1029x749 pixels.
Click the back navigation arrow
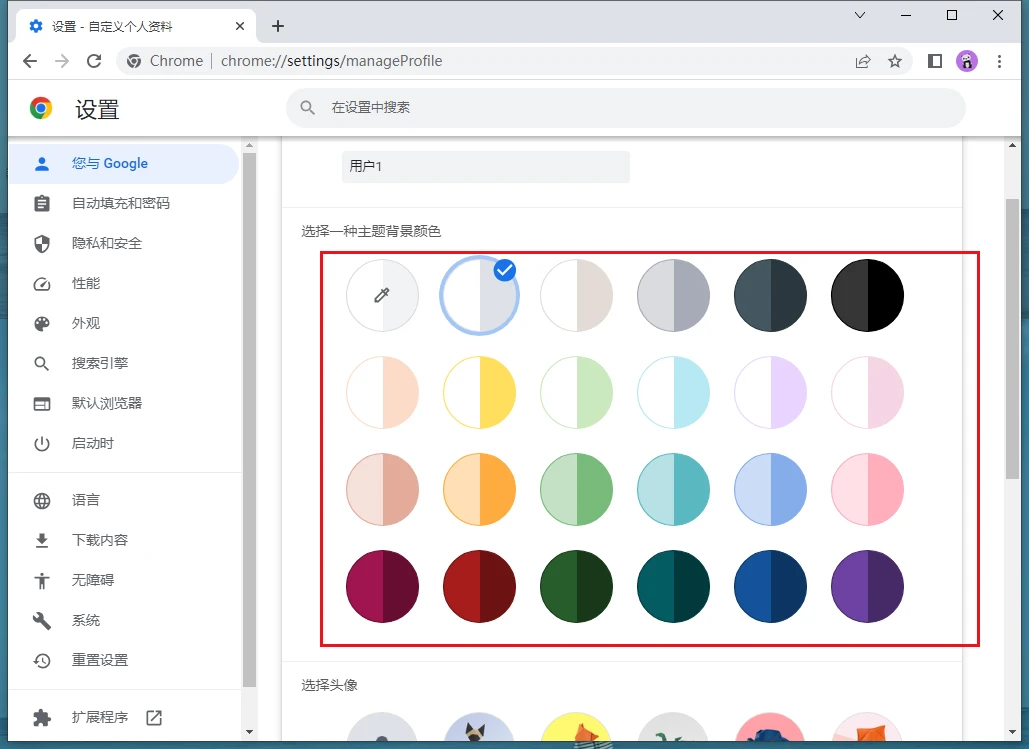tap(30, 61)
